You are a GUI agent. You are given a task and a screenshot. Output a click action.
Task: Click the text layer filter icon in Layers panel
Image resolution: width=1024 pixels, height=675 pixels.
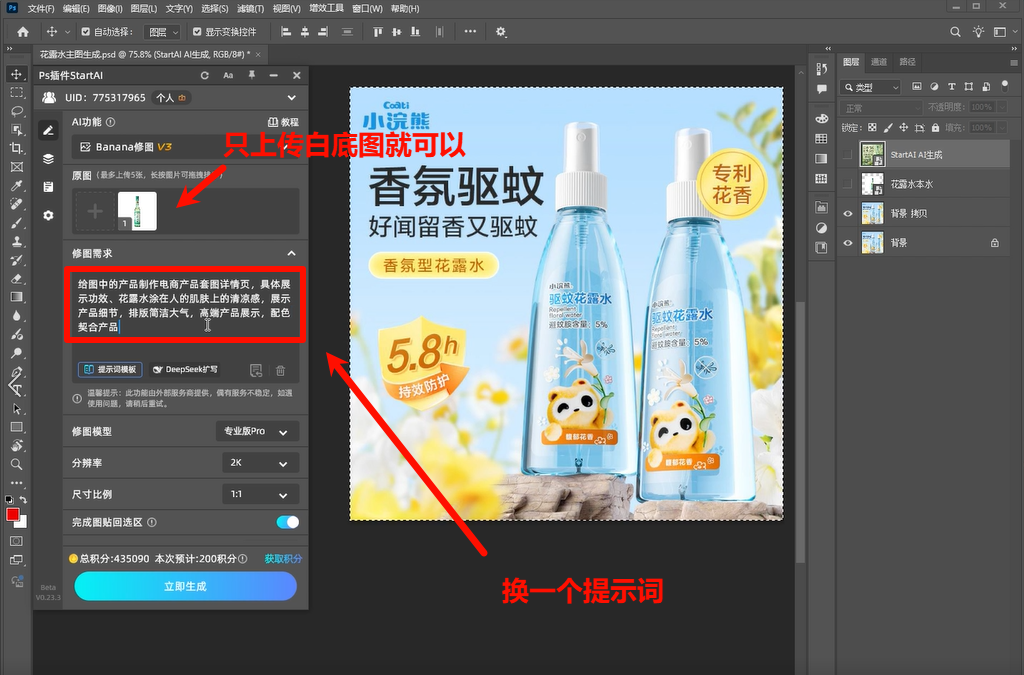951,87
